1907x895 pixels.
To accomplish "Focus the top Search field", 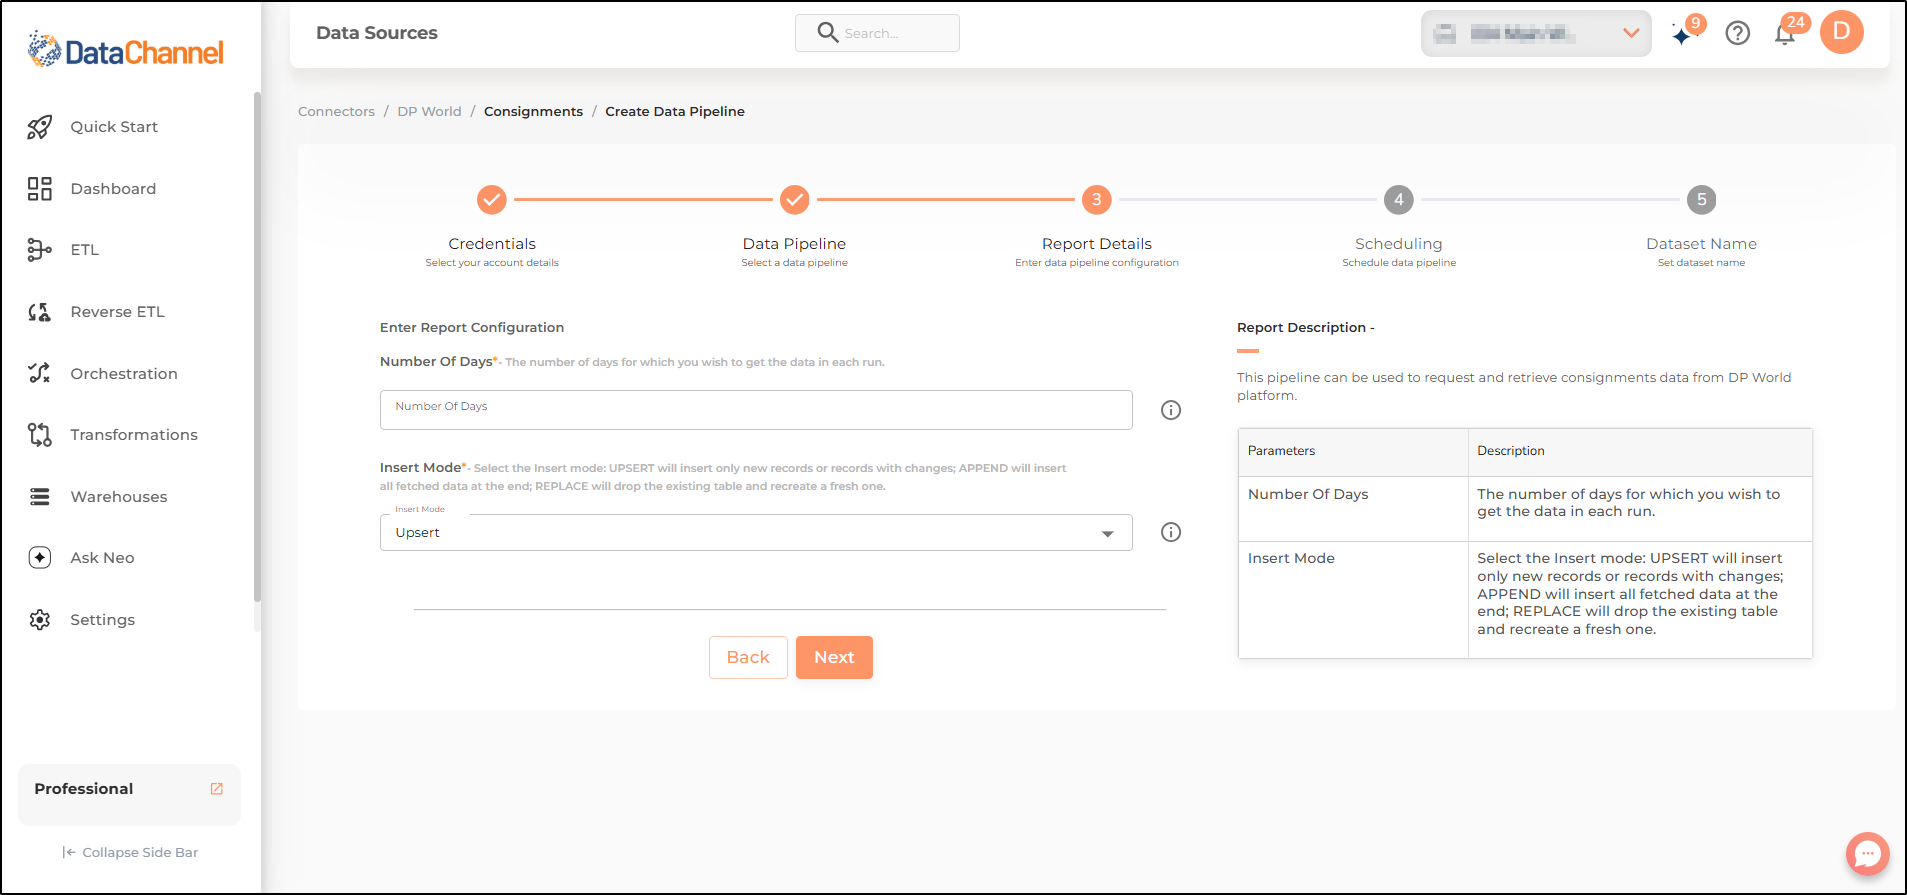I will [x=877, y=33].
